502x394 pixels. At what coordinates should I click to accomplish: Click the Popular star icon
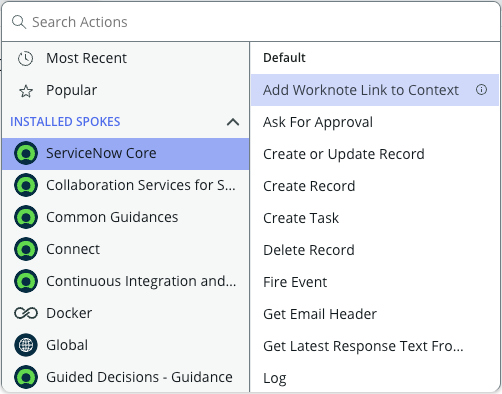pos(26,91)
